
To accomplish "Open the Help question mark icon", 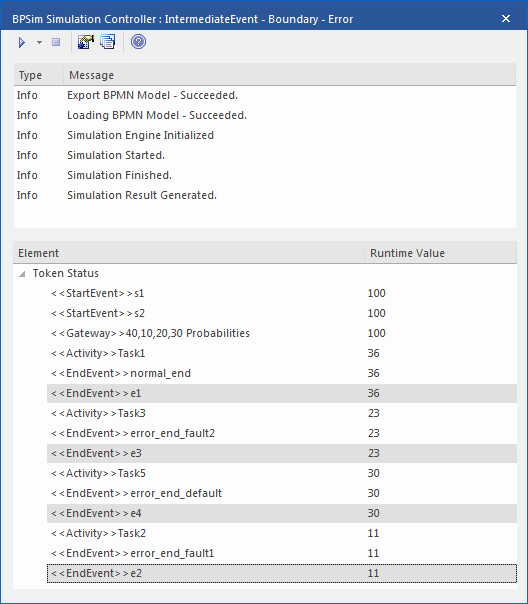I will pos(138,42).
